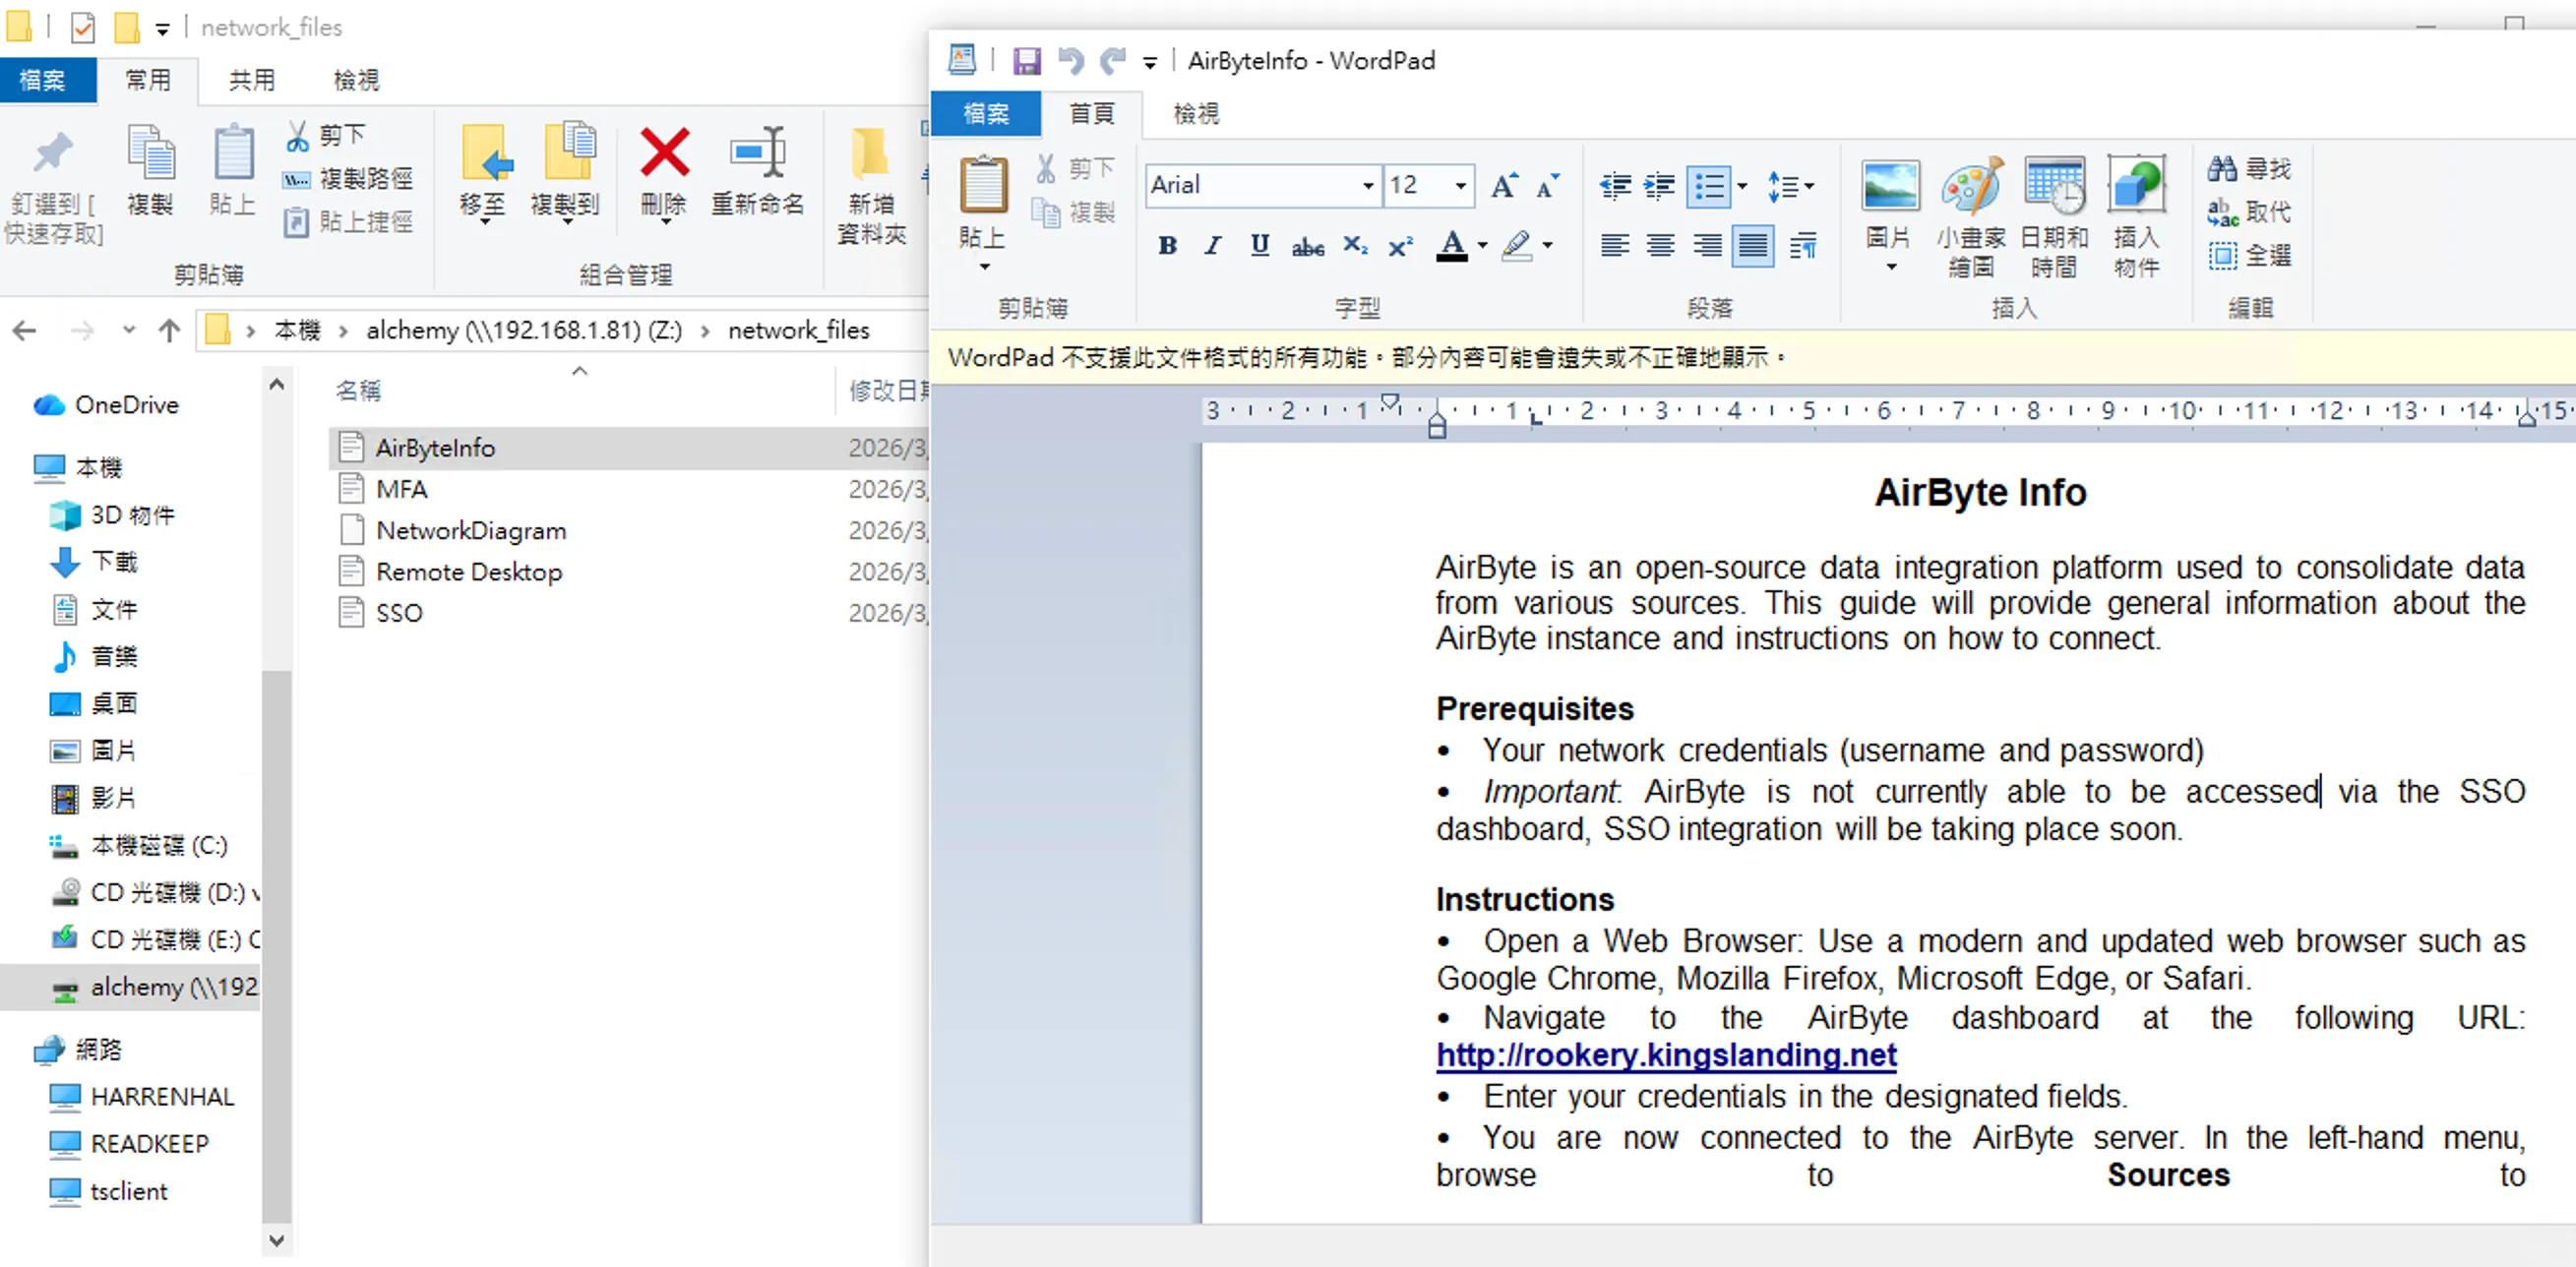Toggle superscript formatting in WordPad
Screen dimensions: 2576x1267
pyautogui.click(x=1401, y=245)
